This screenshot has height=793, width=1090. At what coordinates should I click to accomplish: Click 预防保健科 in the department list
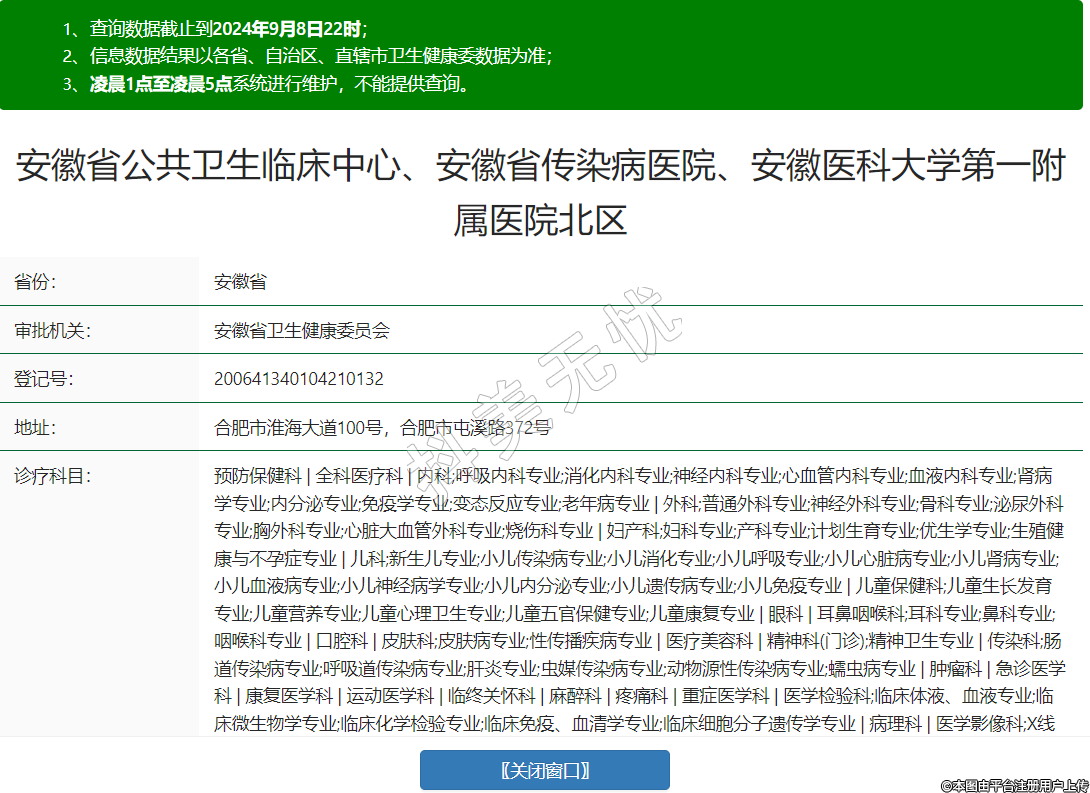pyautogui.click(x=257, y=476)
